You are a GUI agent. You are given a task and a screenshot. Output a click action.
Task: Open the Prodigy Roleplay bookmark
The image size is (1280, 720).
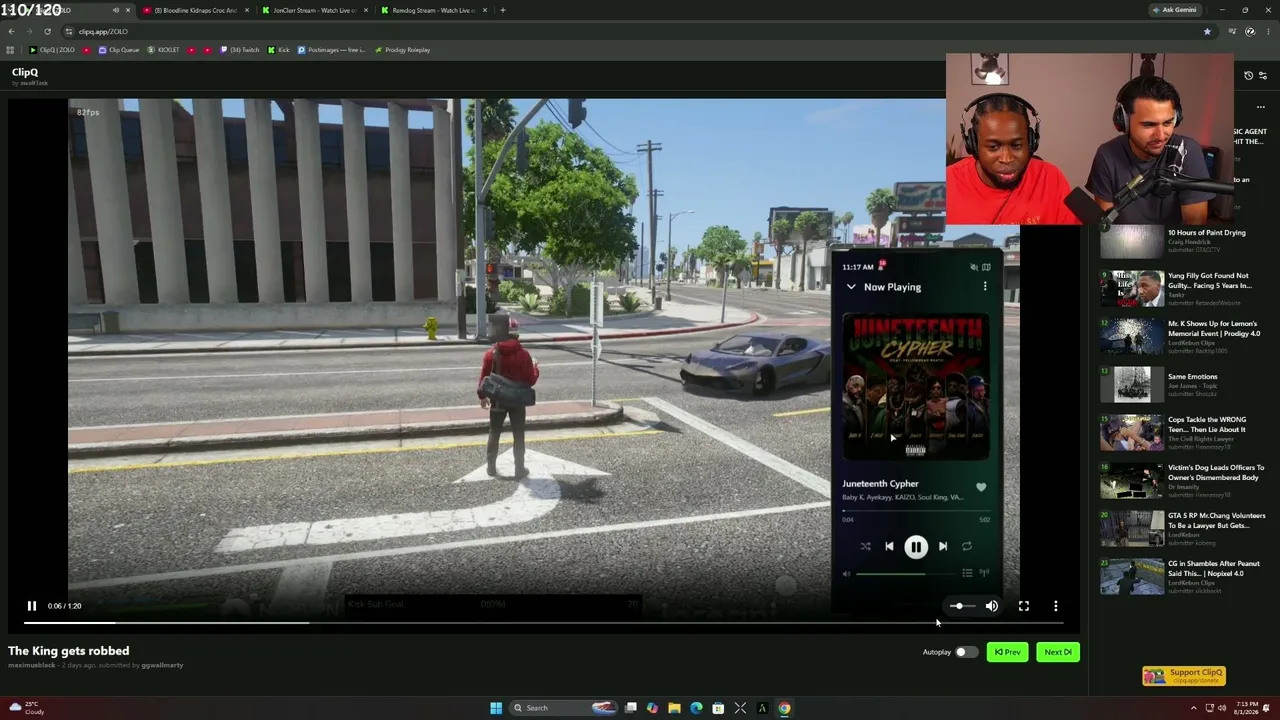click(402, 50)
